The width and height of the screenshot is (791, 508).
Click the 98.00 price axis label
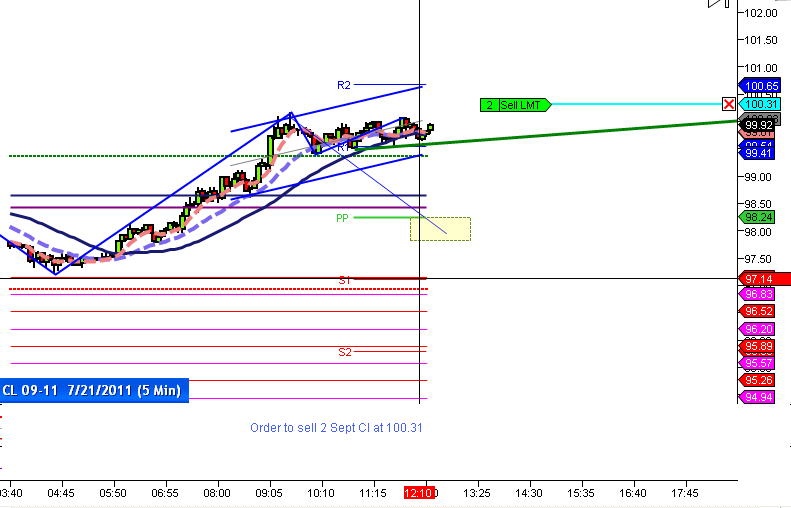tap(758, 232)
